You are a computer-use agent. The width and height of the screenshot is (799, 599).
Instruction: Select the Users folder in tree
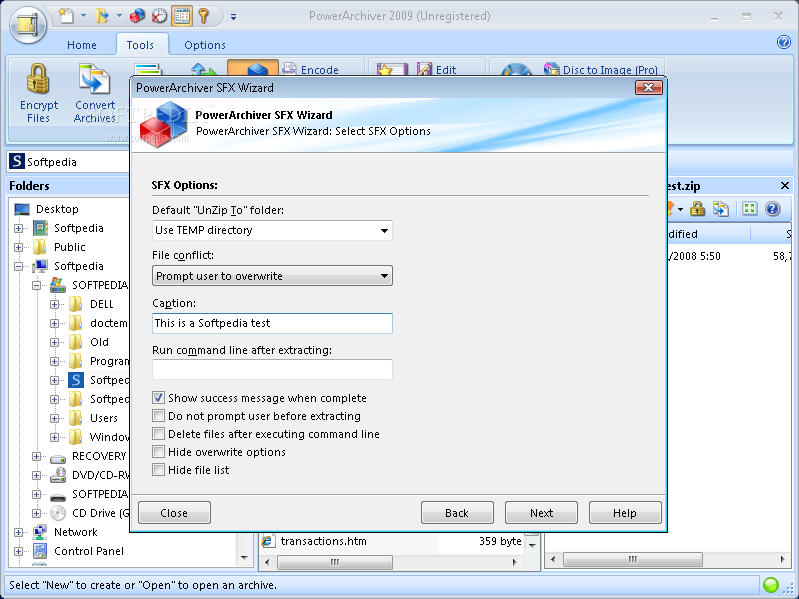[104, 418]
